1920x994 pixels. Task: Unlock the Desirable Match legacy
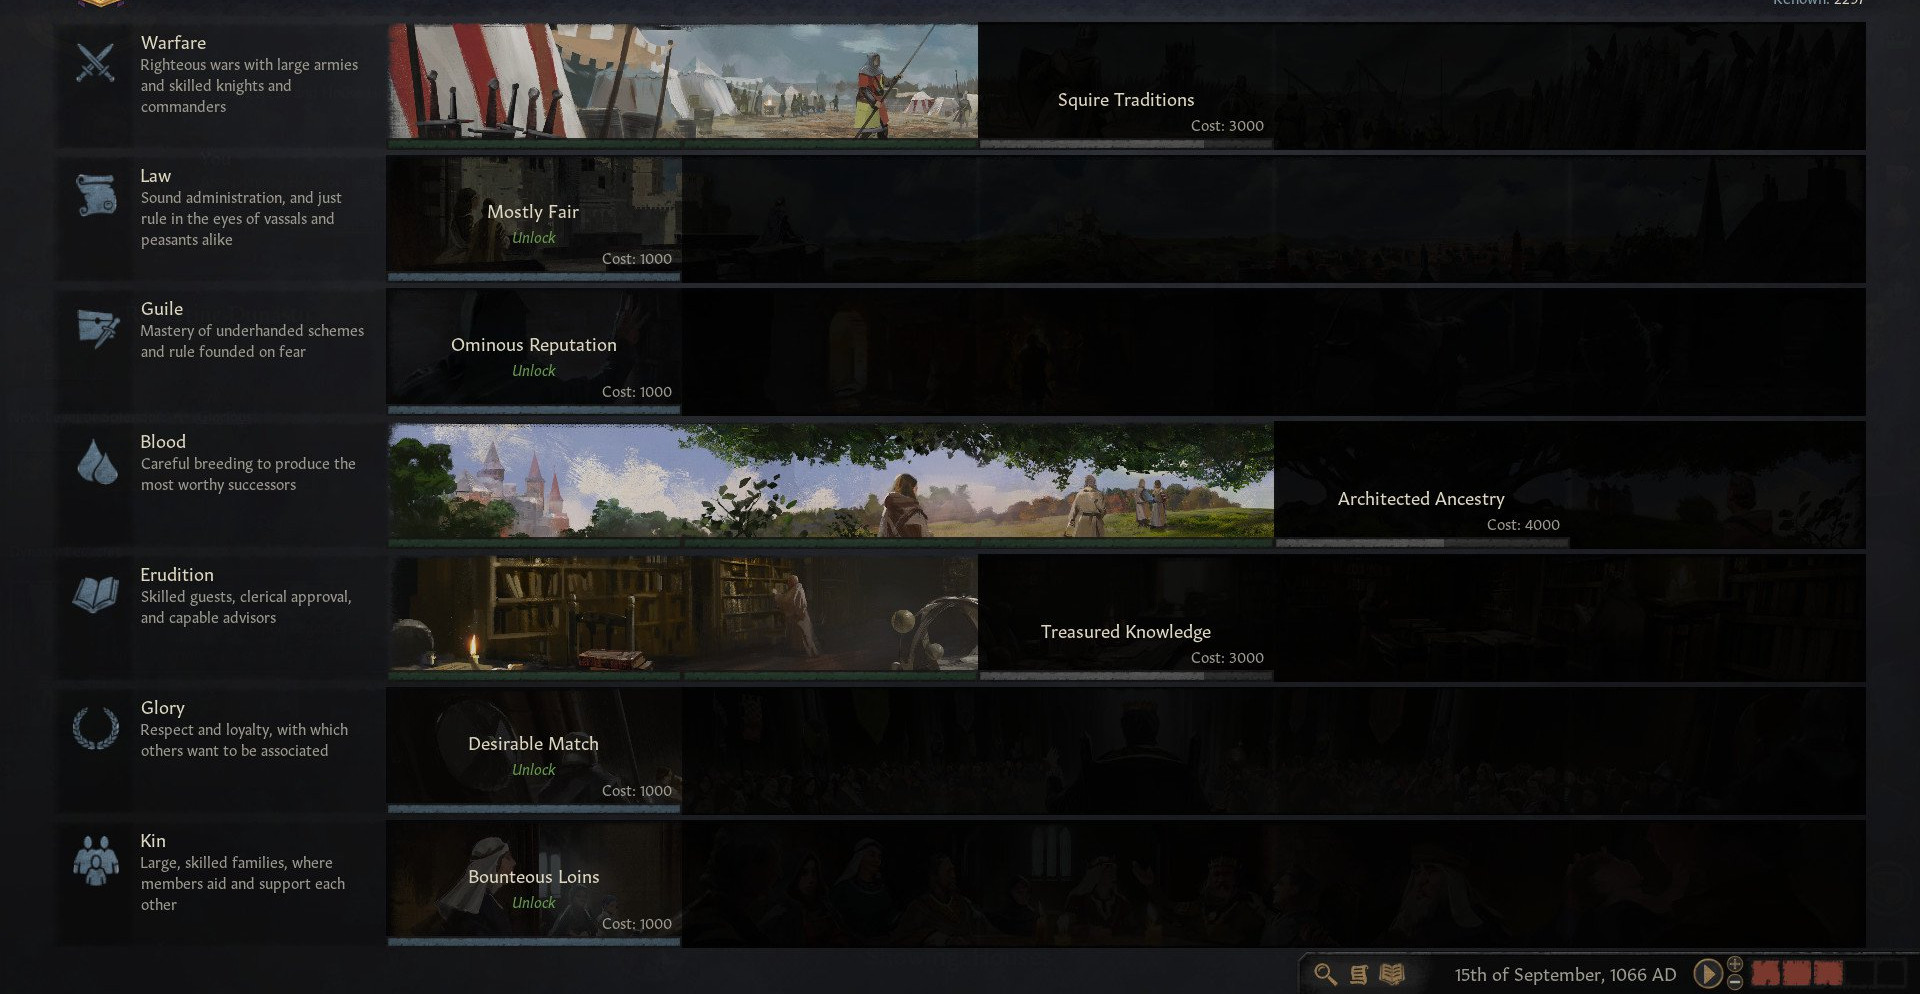click(x=534, y=769)
